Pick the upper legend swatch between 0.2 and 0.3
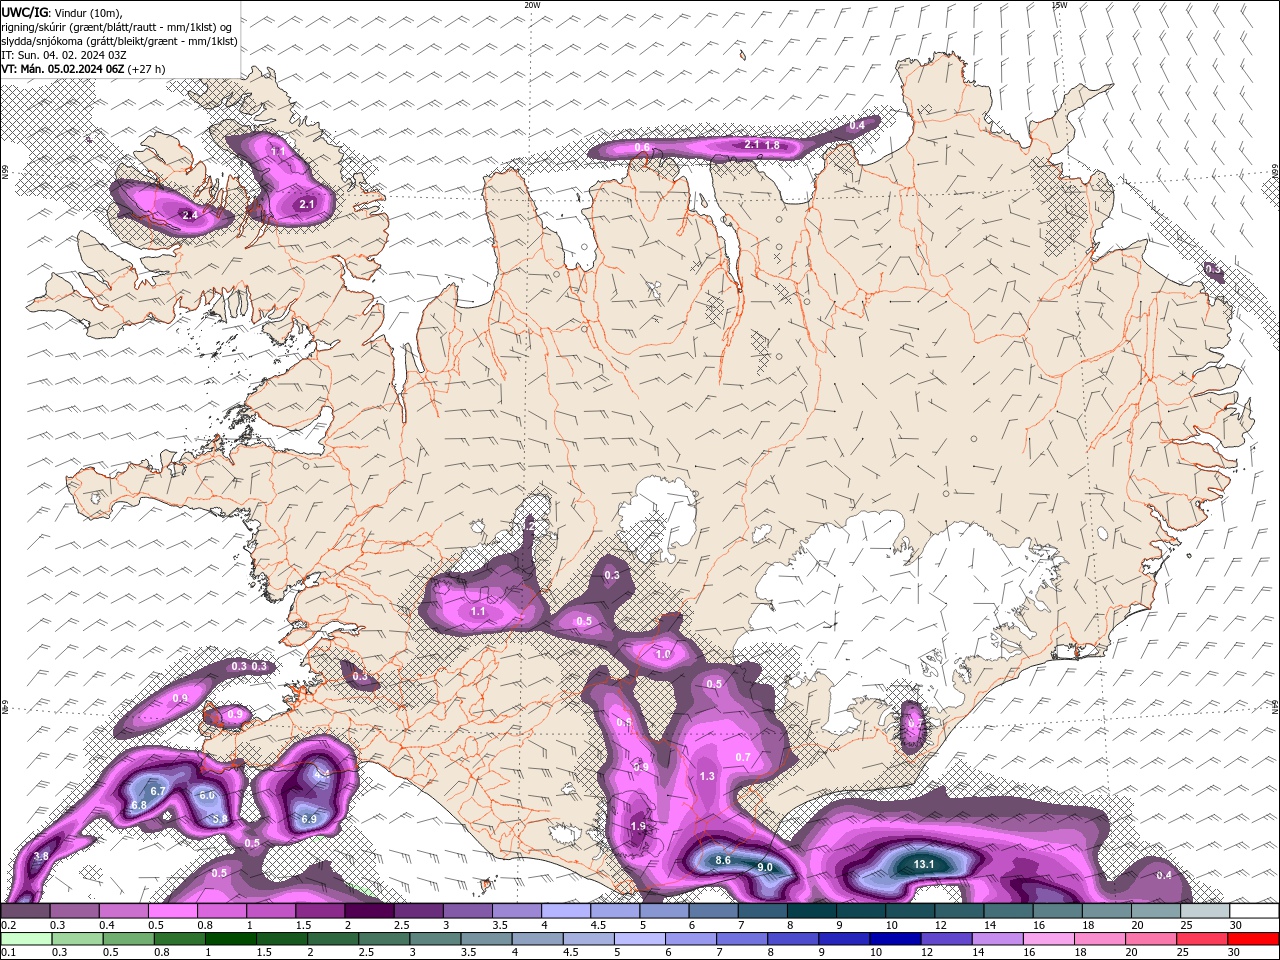 [25, 911]
